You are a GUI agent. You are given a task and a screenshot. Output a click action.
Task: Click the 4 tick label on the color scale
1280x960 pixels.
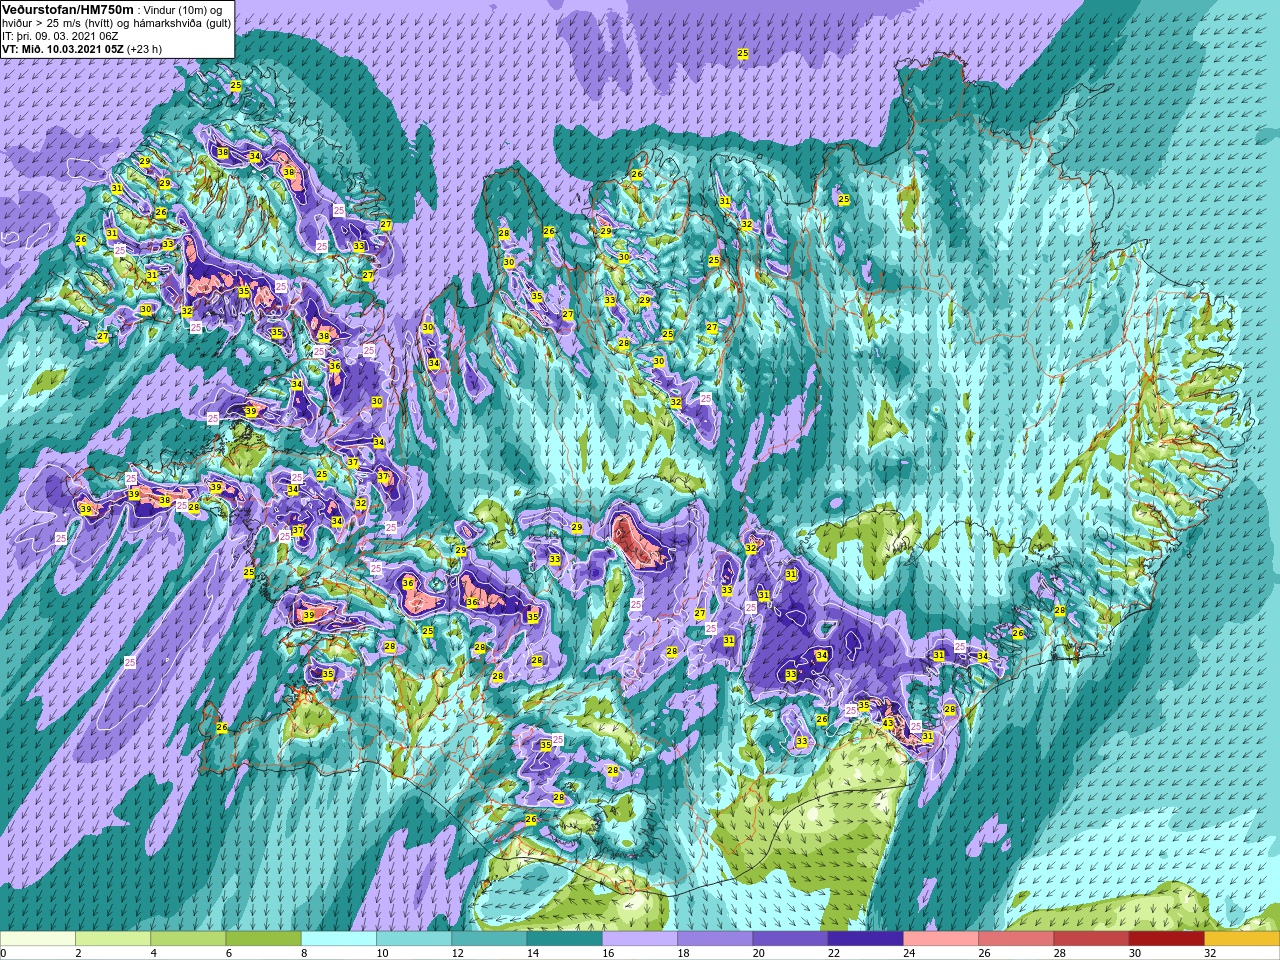154,953
